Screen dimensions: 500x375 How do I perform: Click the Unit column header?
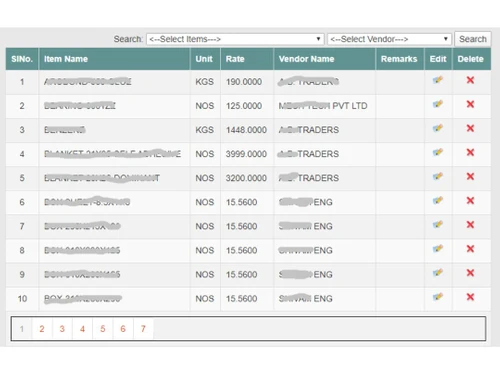[x=205, y=59]
